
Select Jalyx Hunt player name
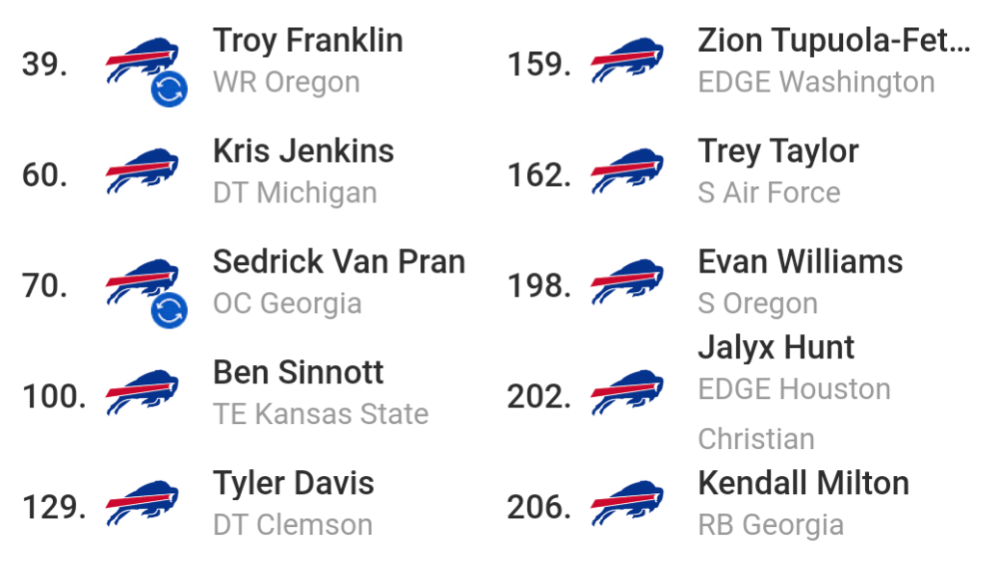[x=776, y=348]
